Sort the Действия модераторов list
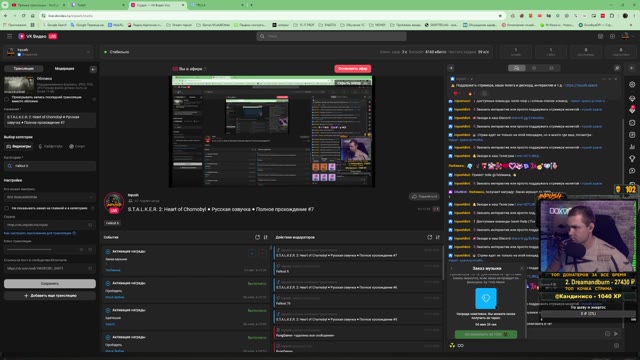The image size is (640, 360). (x=438, y=237)
